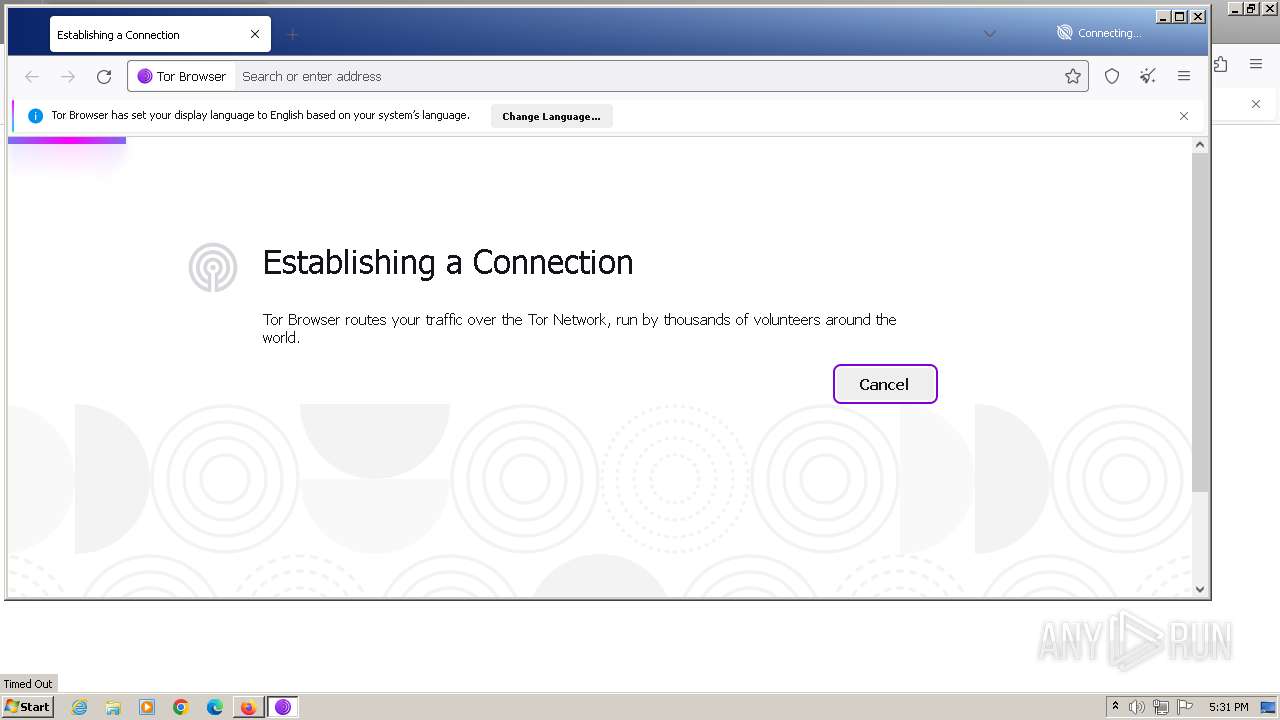Viewport: 1280px width, 720px height.
Task: Focus the search or address field
Action: click(650, 76)
